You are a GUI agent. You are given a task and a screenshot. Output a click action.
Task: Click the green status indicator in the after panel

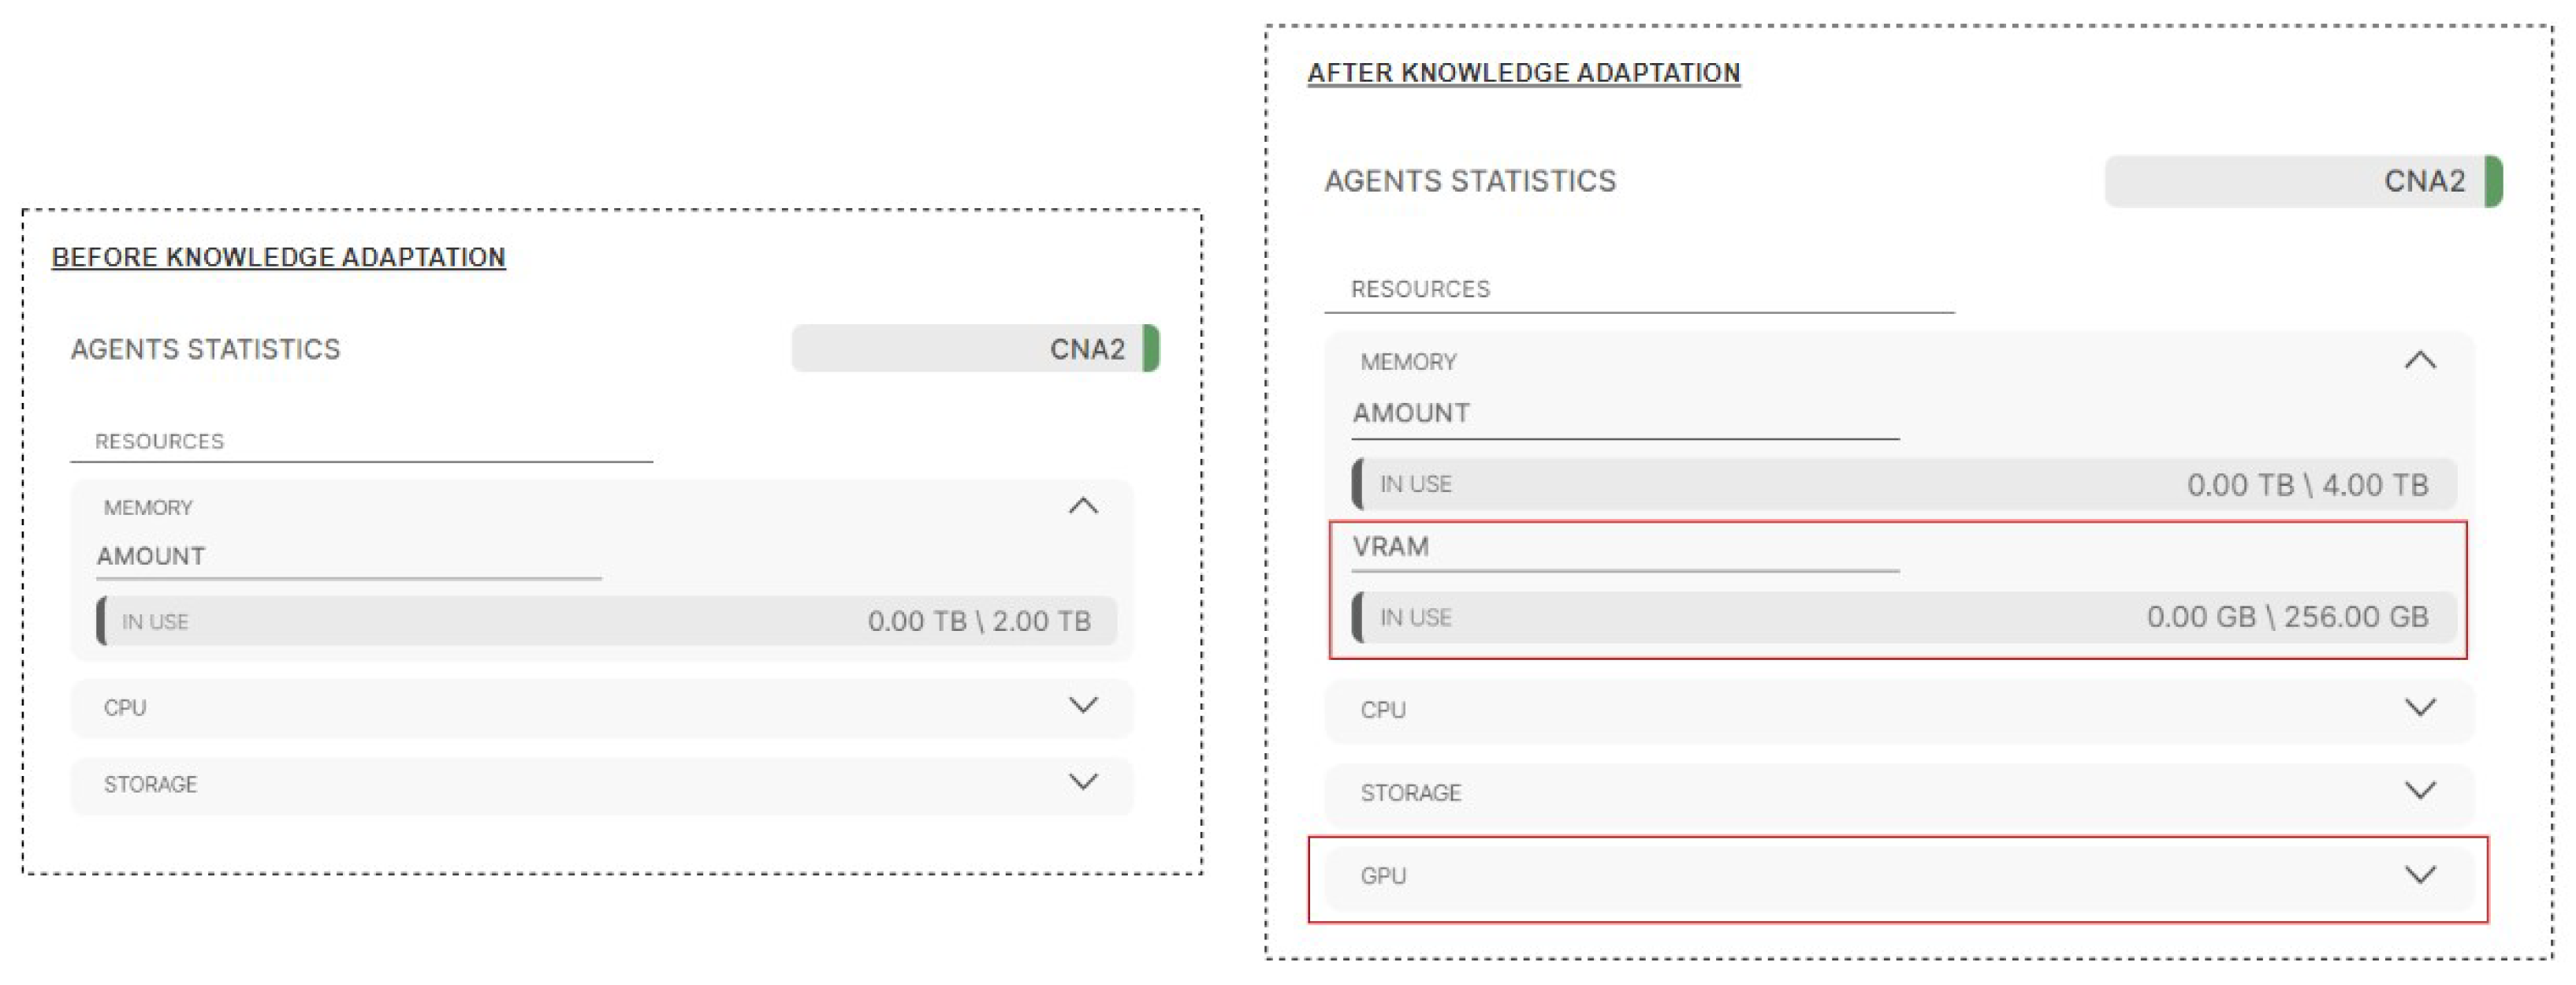click(2494, 181)
